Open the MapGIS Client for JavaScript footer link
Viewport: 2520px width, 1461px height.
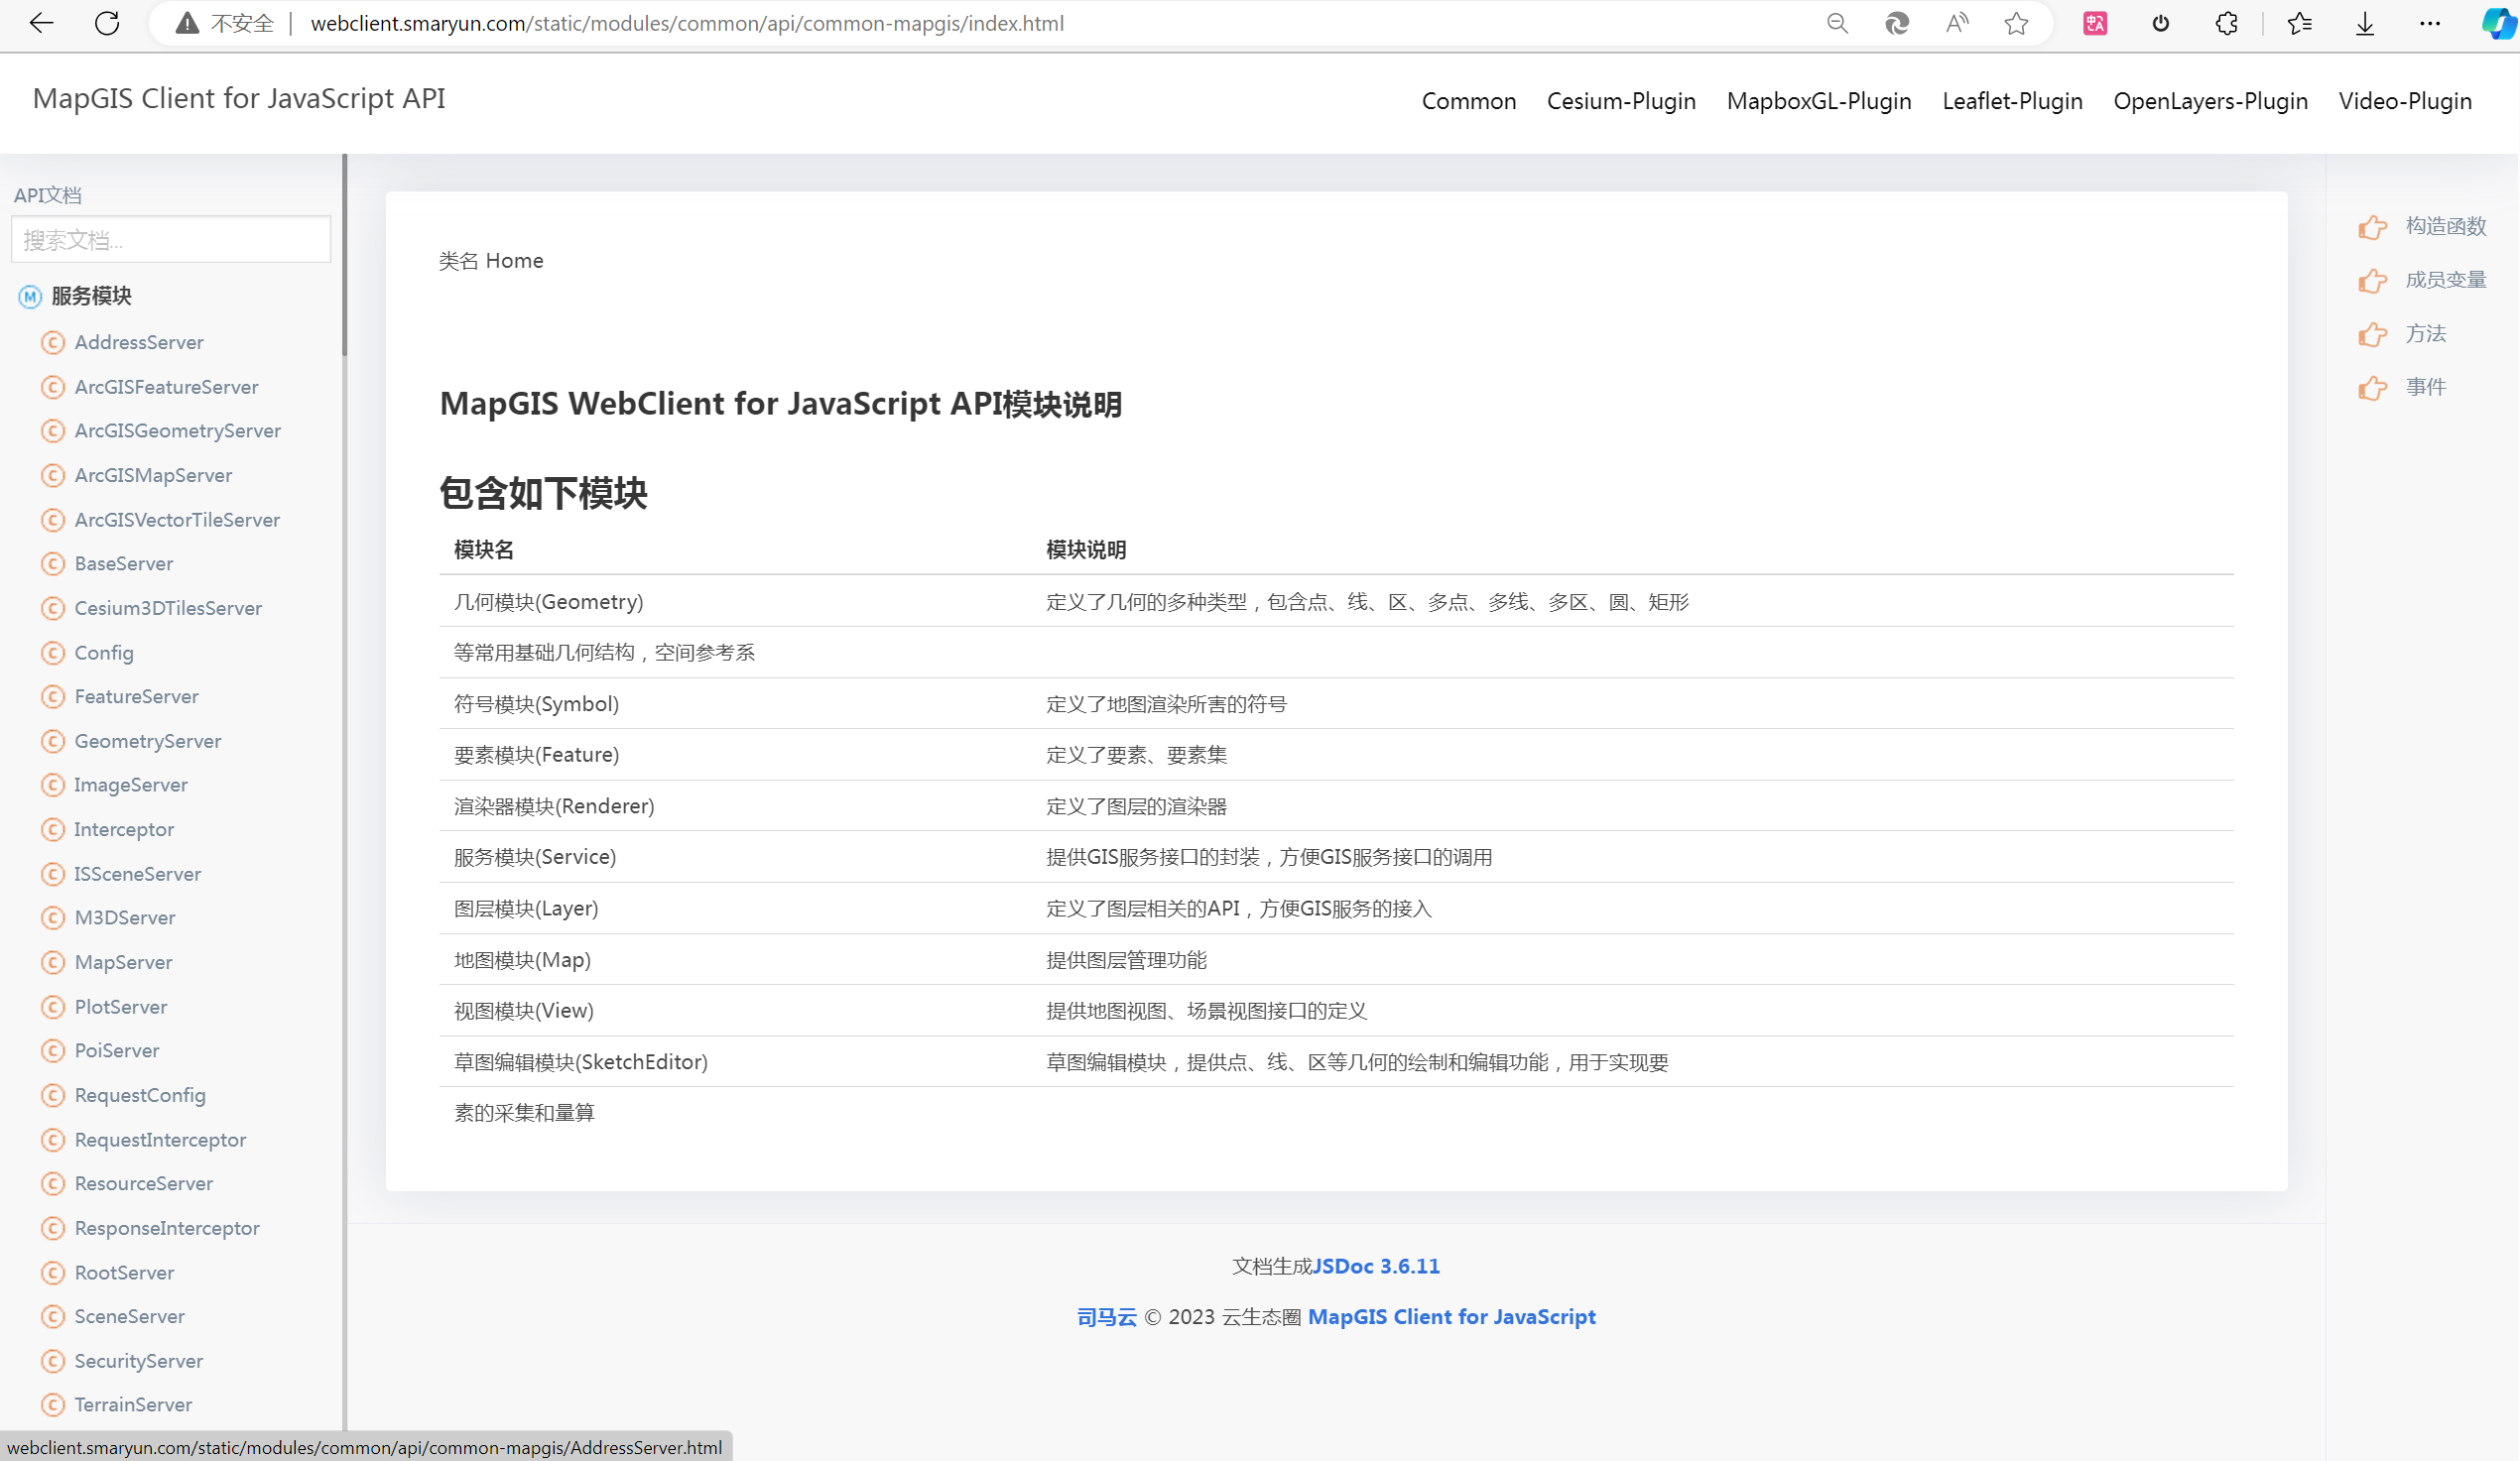pyautogui.click(x=1452, y=1317)
